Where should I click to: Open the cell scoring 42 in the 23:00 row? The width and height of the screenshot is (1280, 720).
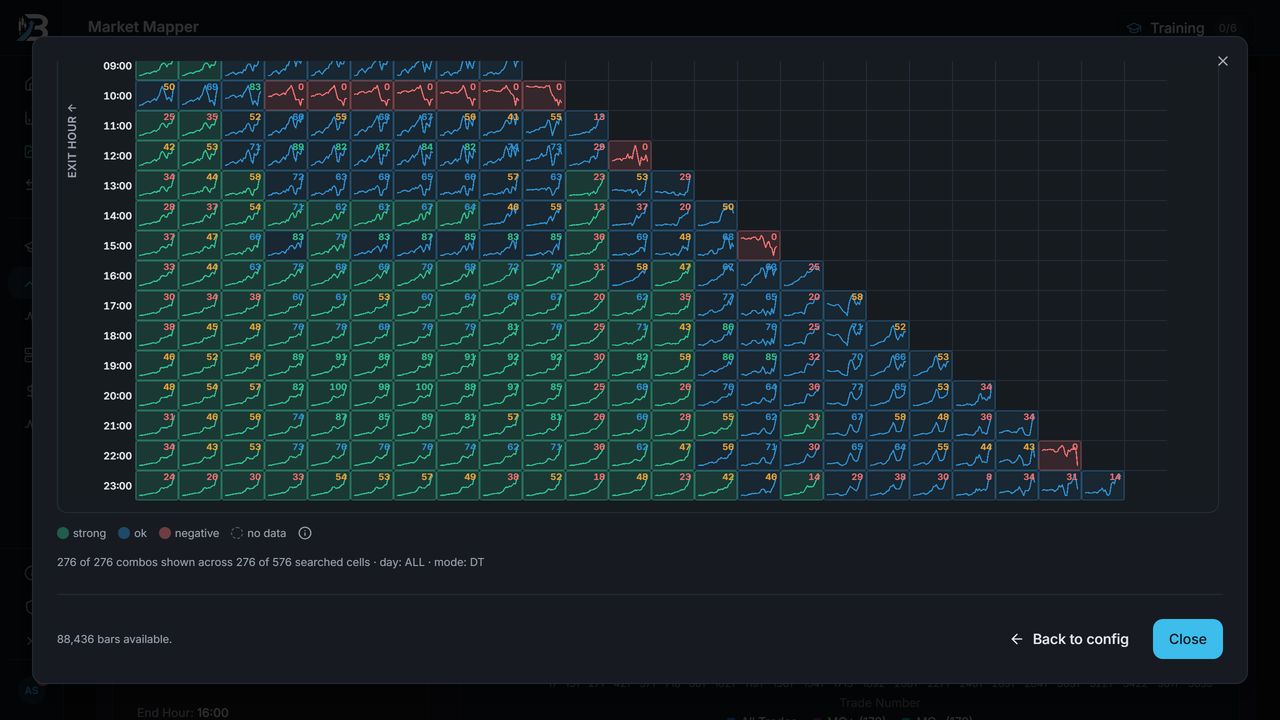716,485
